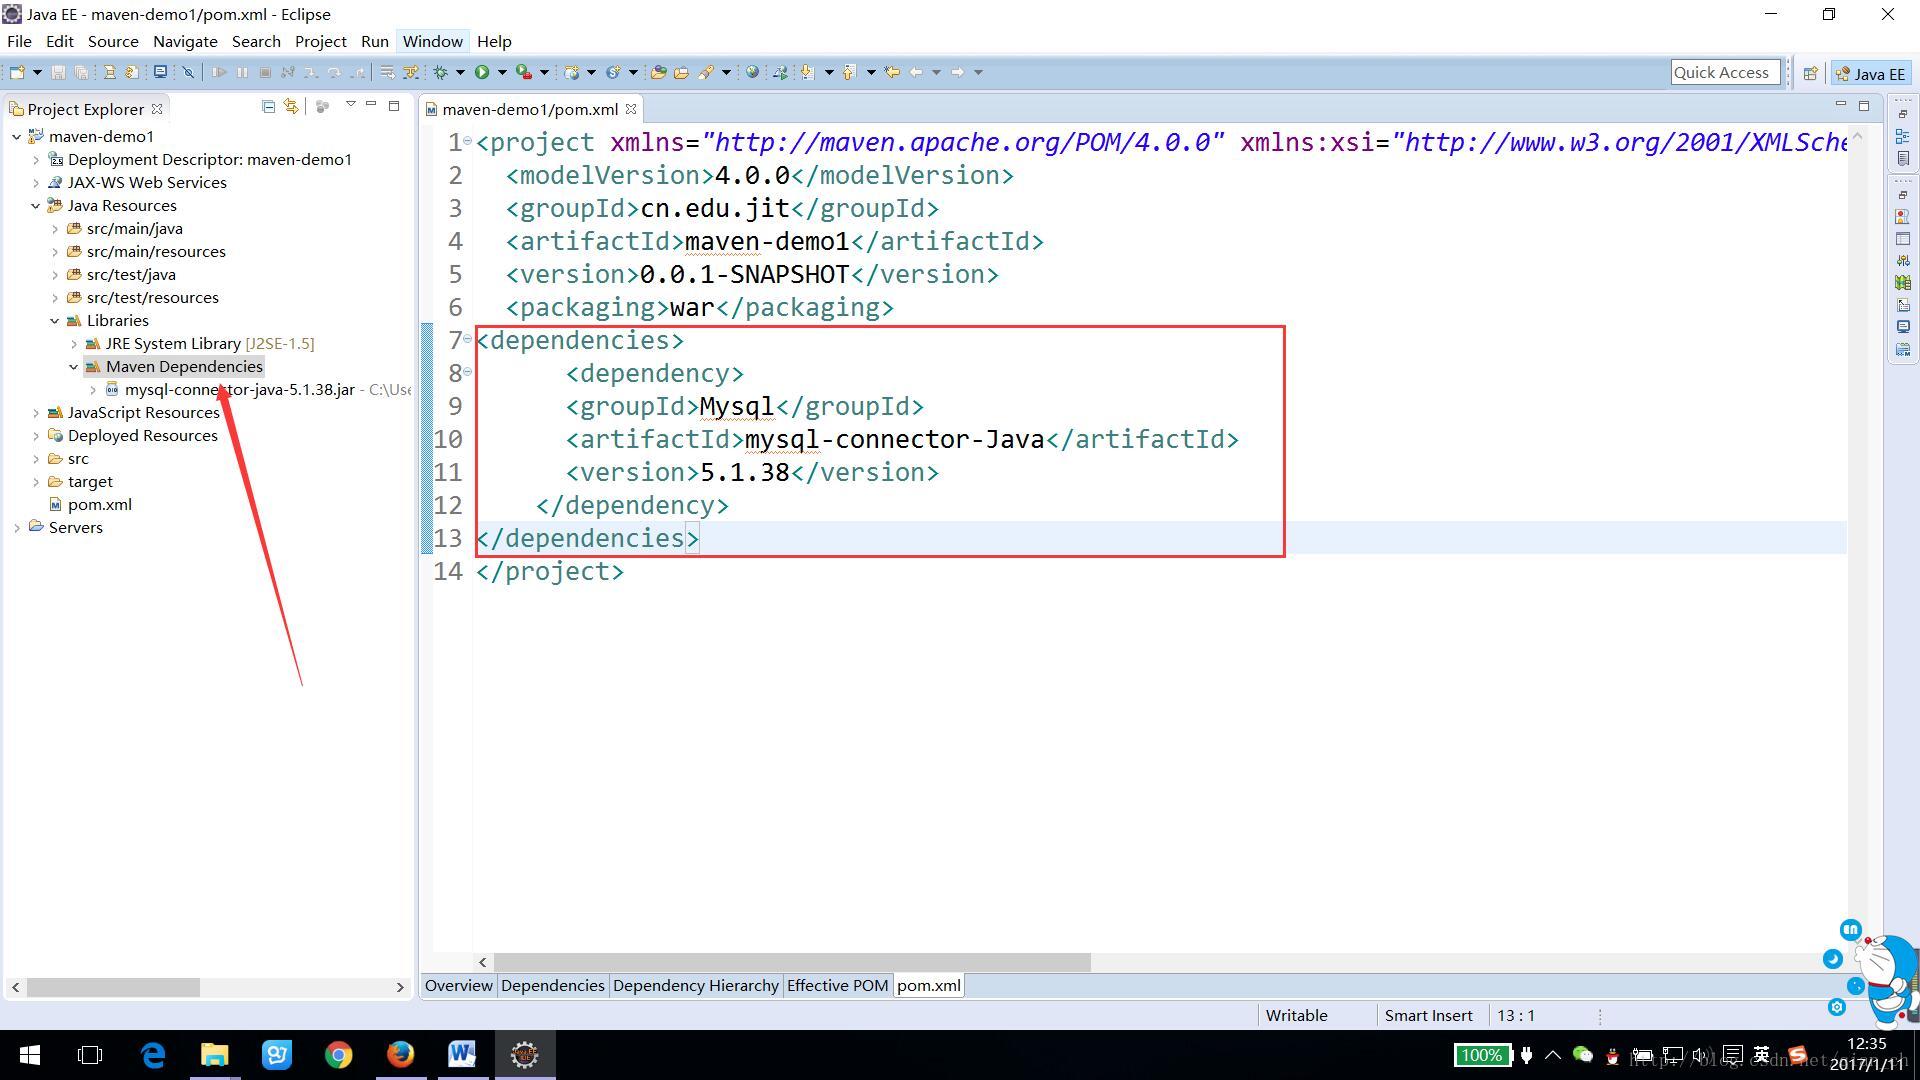The height and width of the screenshot is (1080, 1920).
Task: Open the Open Perspective button
Action: point(1810,73)
